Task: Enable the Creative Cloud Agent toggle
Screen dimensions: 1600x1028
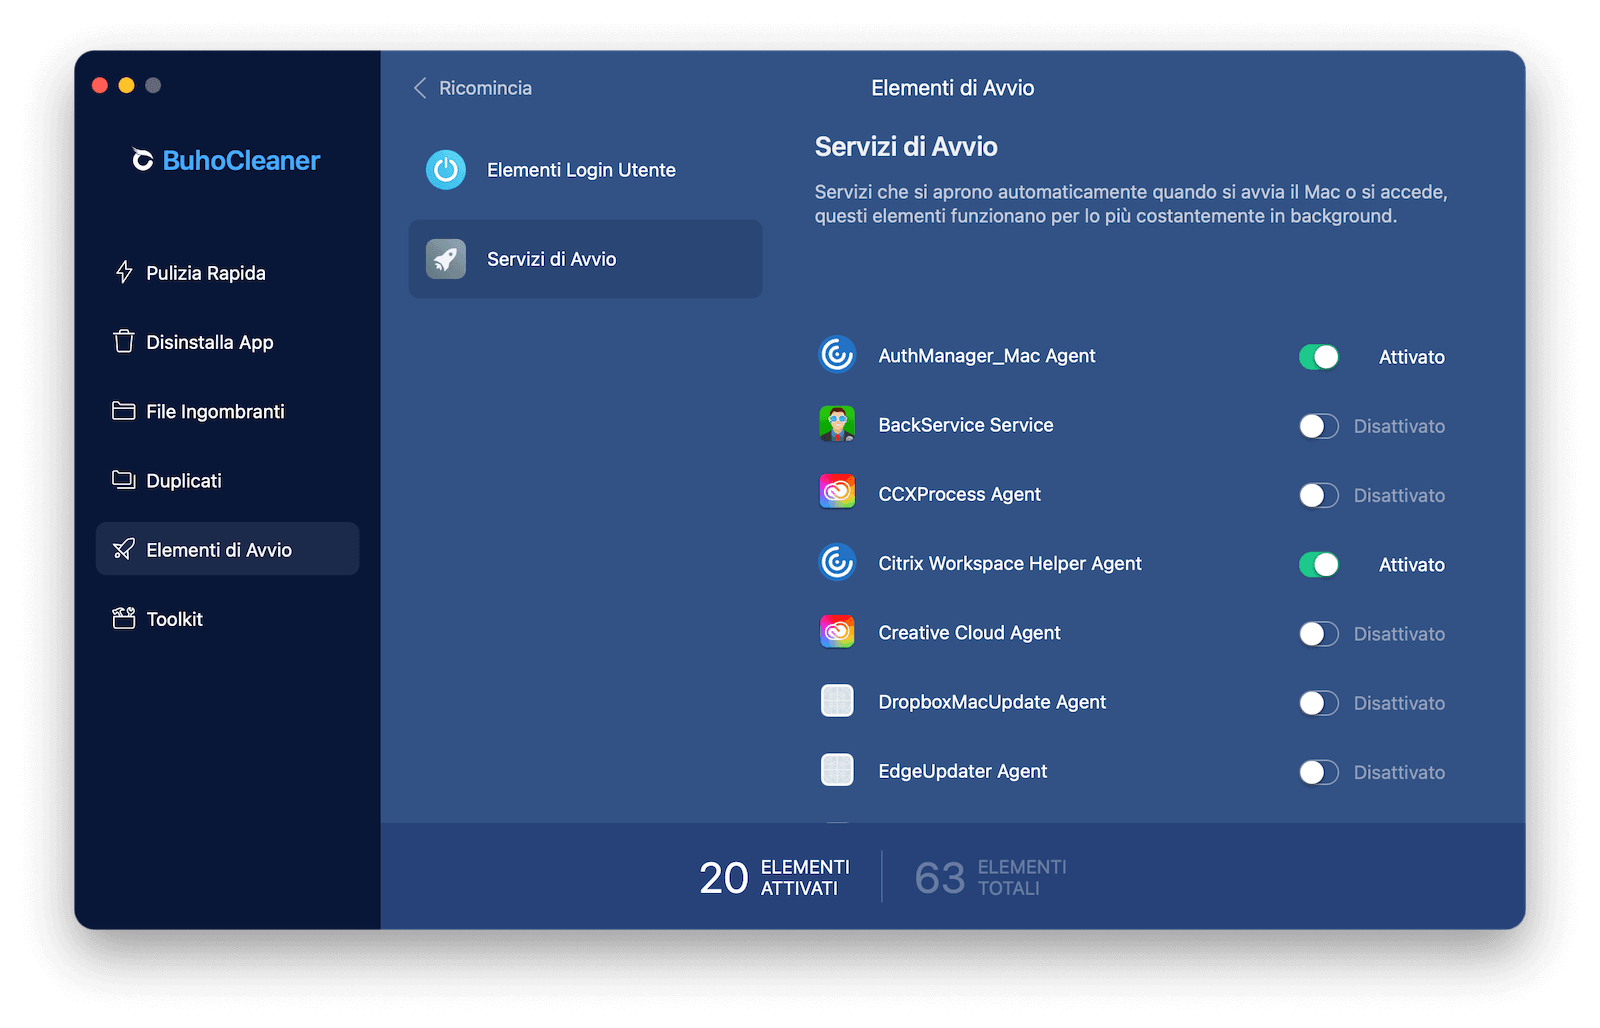Action: click(x=1318, y=634)
